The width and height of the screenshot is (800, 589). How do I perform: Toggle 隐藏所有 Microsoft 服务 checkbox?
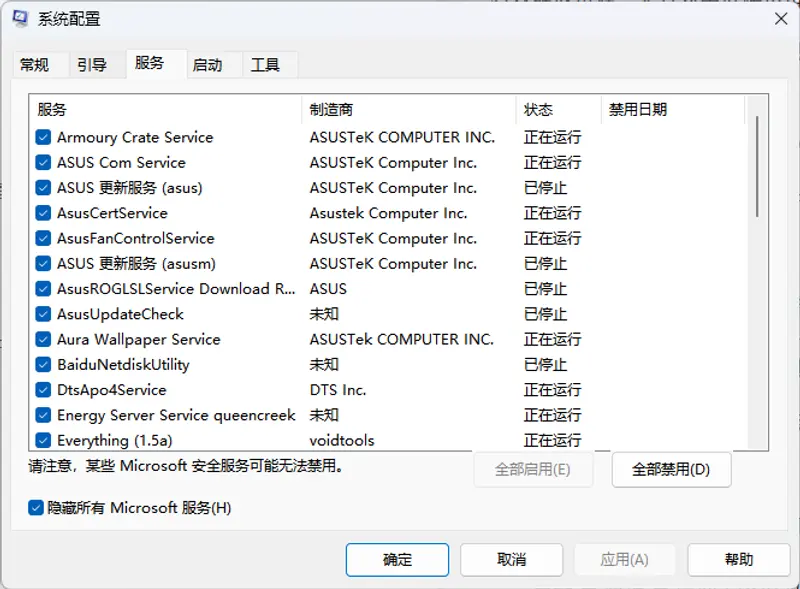(x=36, y=508)
